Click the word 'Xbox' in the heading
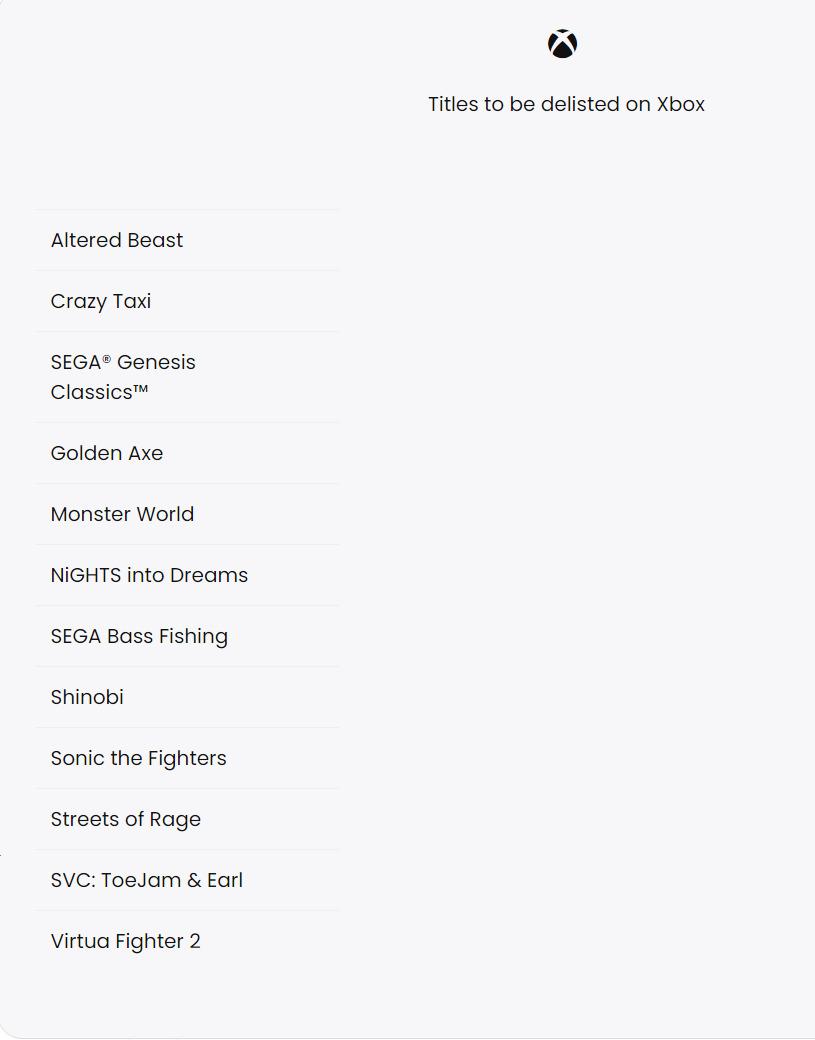This screenshot has width=815, height=1040. [681, 104]
